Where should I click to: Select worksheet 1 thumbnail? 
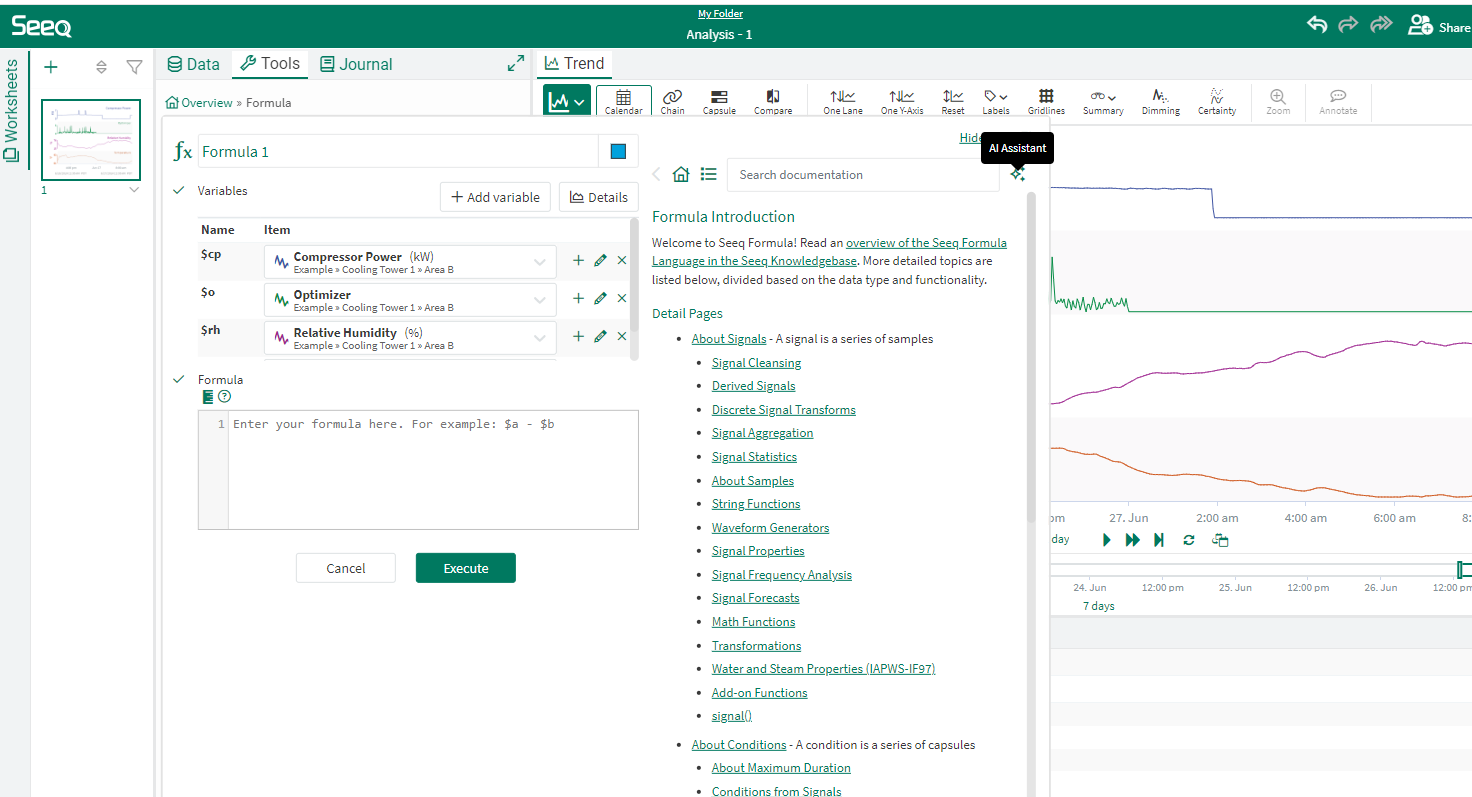[x=90, y=139]
